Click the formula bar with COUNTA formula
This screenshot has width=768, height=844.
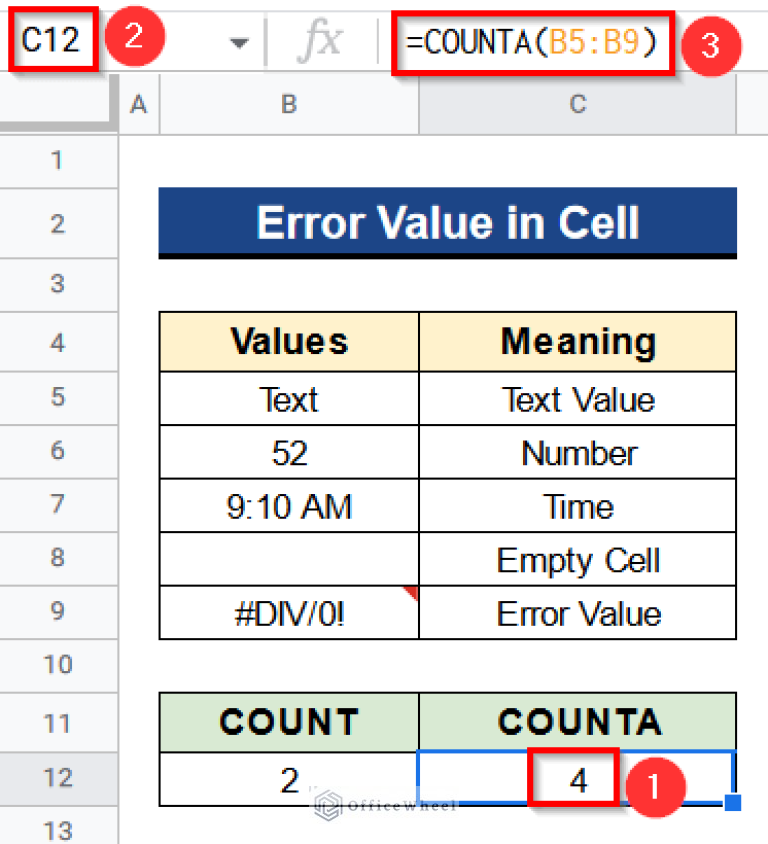tap(530, 42)
